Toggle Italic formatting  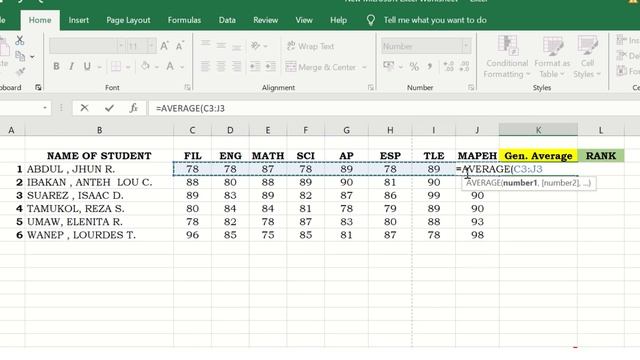[71, 67]
